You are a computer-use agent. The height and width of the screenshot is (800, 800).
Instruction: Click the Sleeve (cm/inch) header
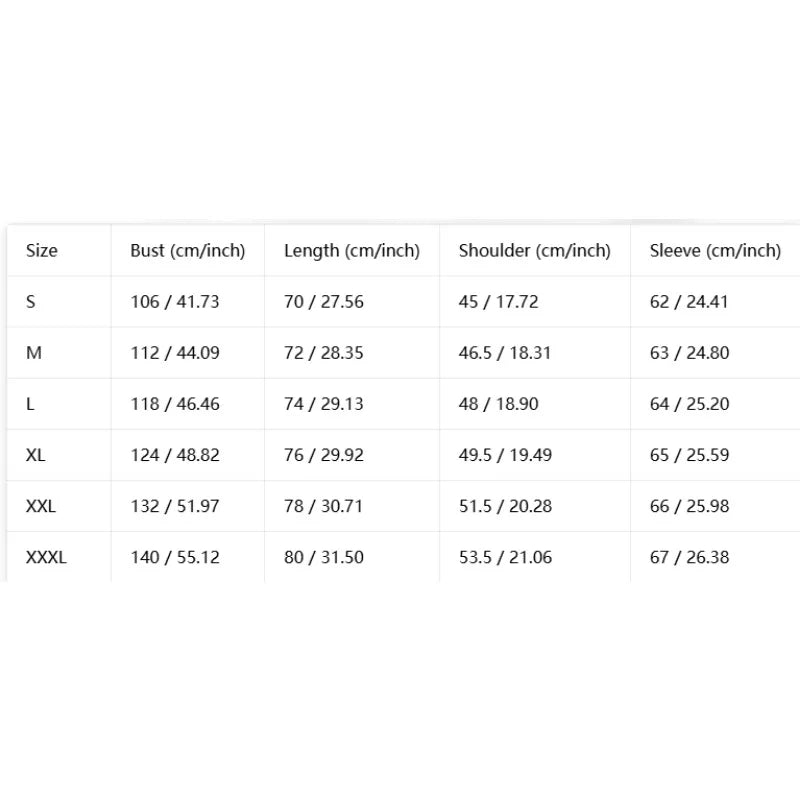(x=715, y=251)
